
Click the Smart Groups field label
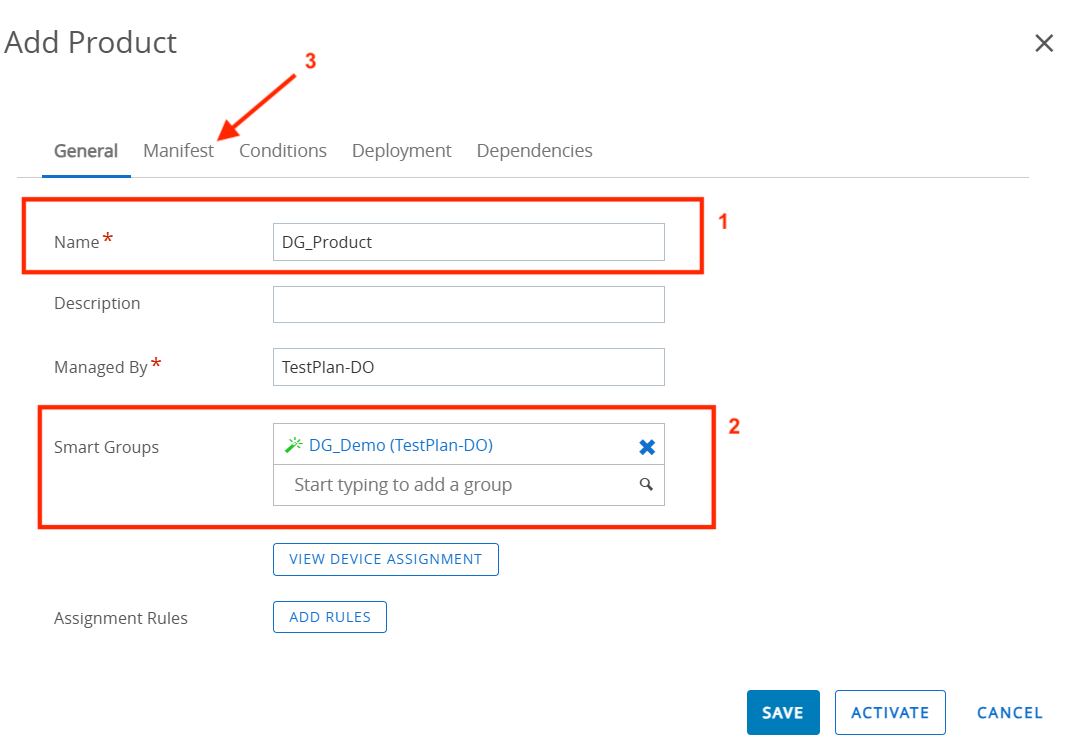coord(106,447)
